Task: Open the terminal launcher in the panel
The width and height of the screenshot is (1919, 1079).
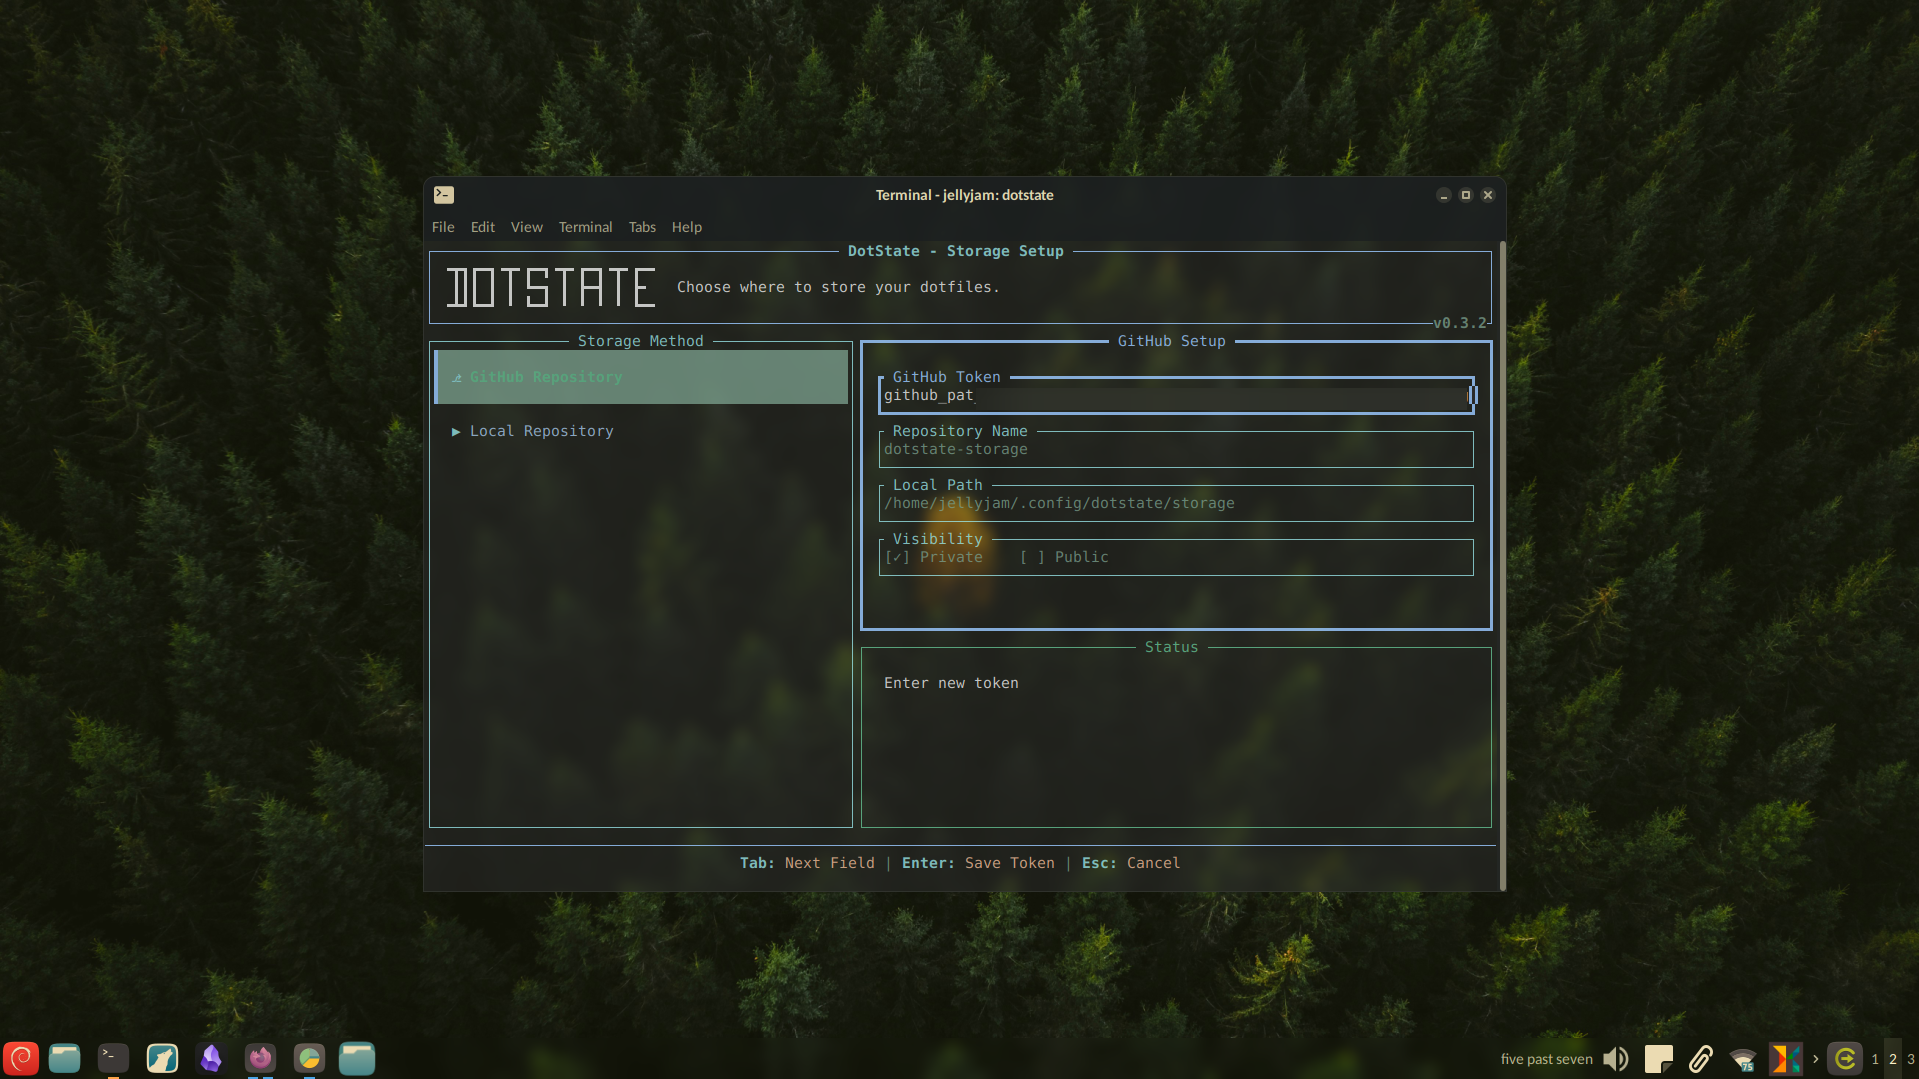Action: click(113, 1058)
